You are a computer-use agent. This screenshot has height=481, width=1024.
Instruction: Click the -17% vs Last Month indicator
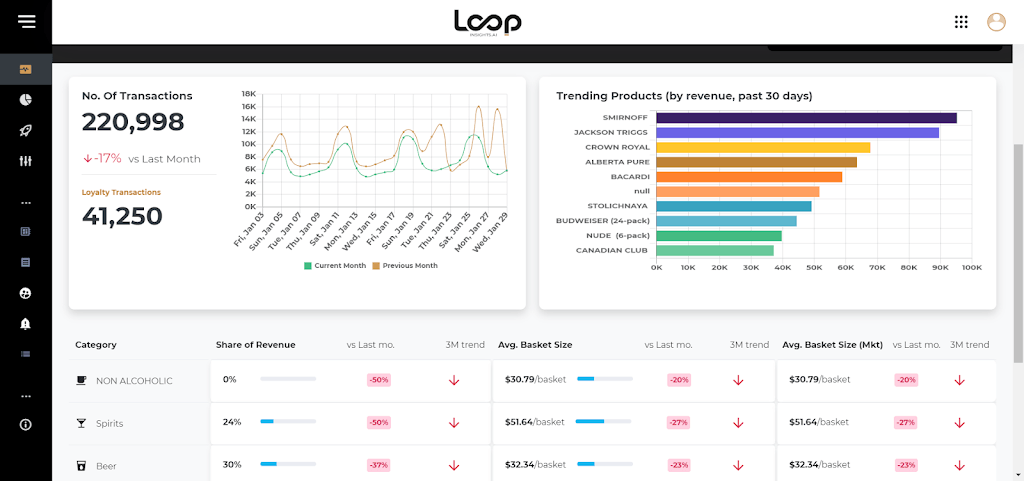point(141,159)
